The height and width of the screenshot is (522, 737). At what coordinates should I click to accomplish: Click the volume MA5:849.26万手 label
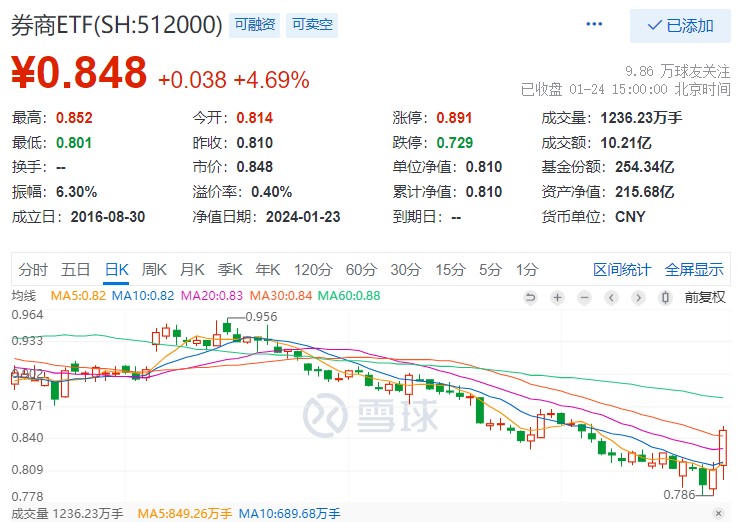click(x=185, y=514)
